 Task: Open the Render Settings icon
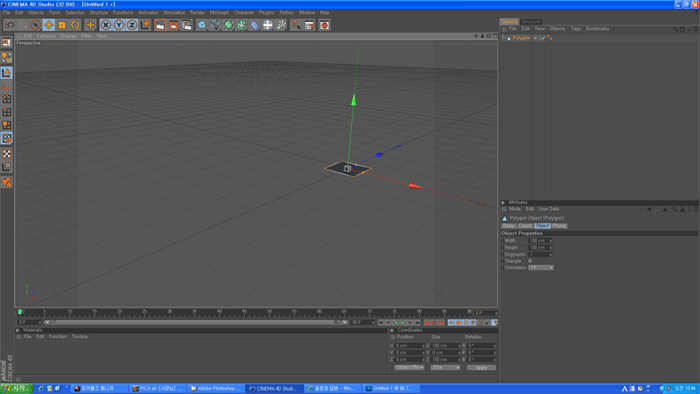click(x=186, y=25)
